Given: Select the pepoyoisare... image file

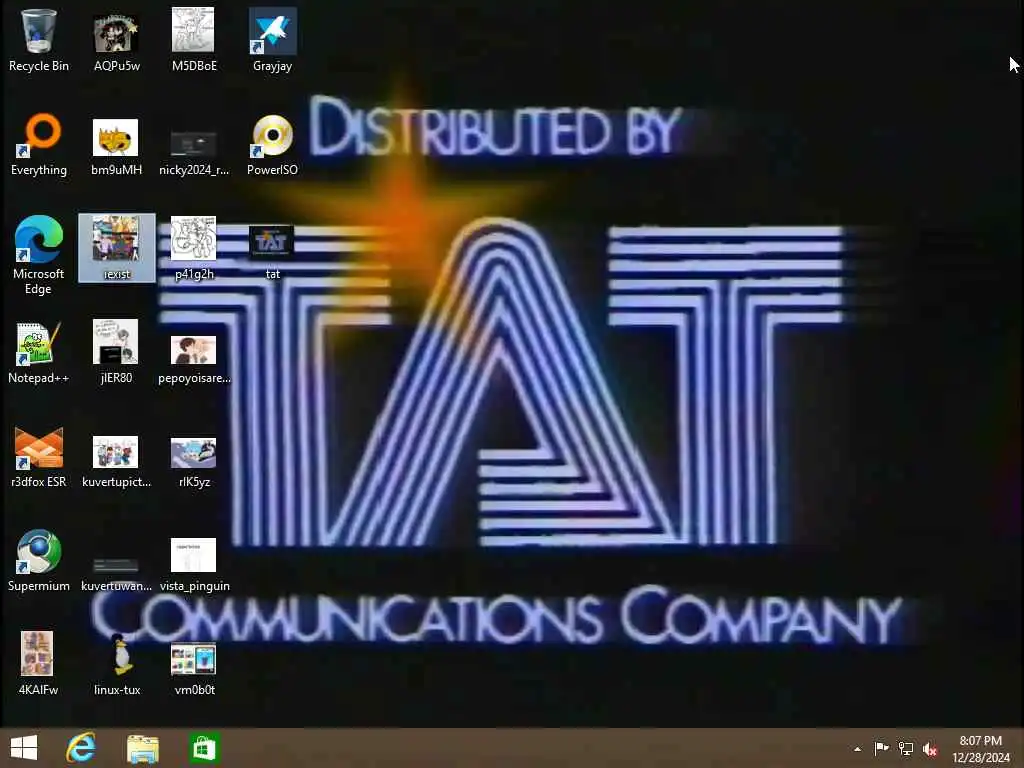Looking at the screenshot, I should click(194, 359).
